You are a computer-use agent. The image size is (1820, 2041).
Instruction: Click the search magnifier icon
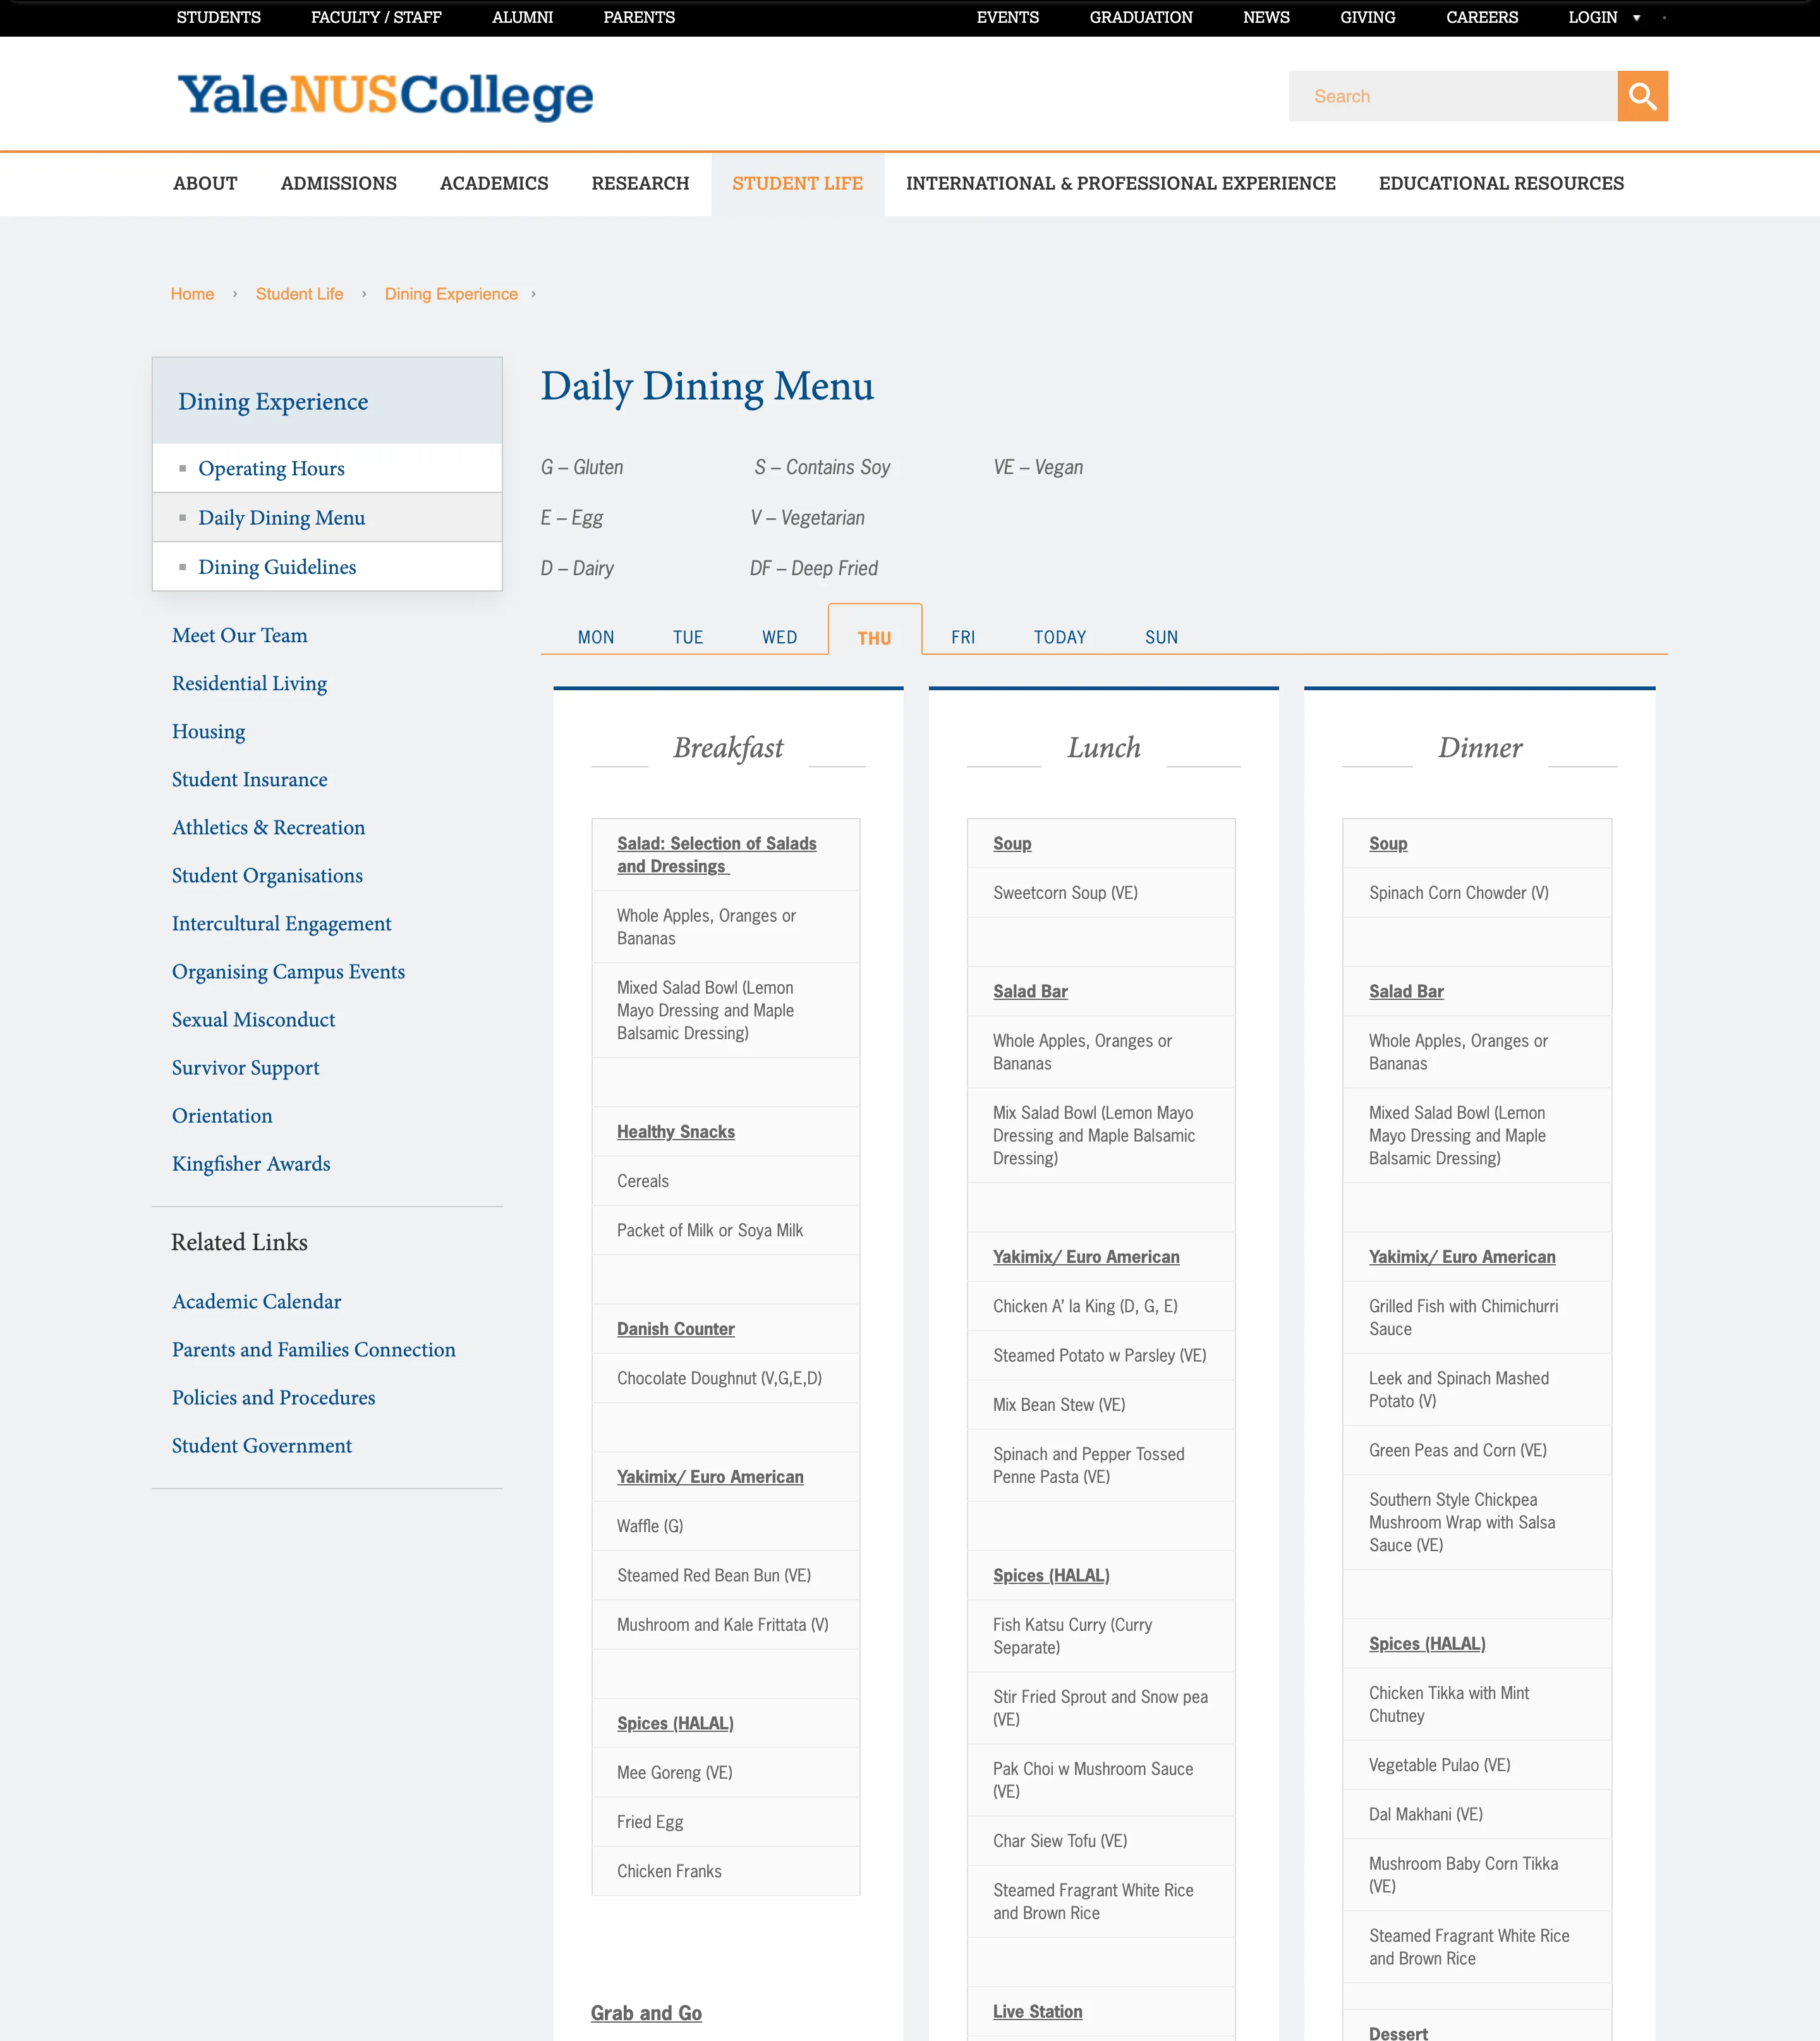tap(1643, 96)
